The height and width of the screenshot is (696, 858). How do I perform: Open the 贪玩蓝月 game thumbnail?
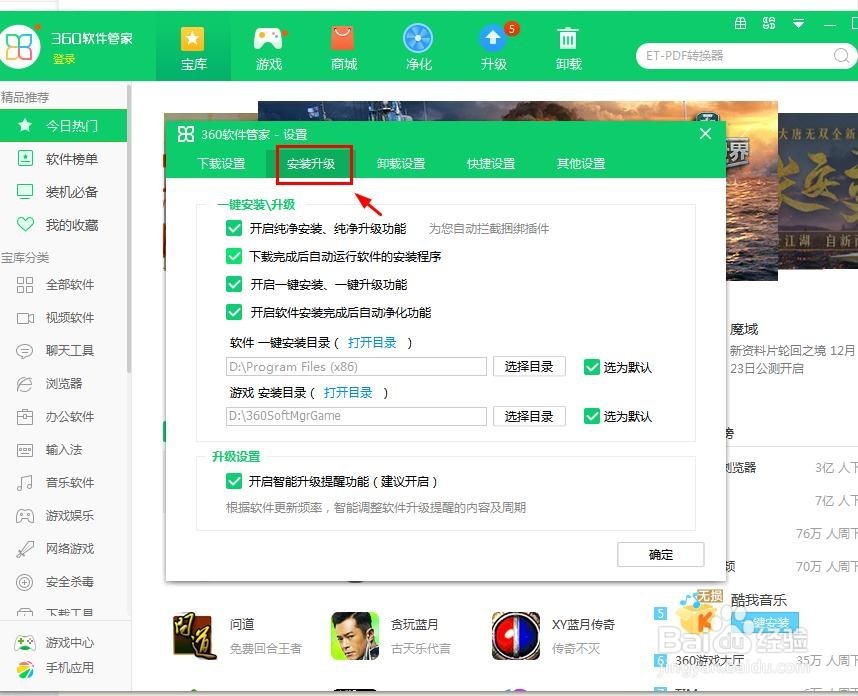point(355,636)
